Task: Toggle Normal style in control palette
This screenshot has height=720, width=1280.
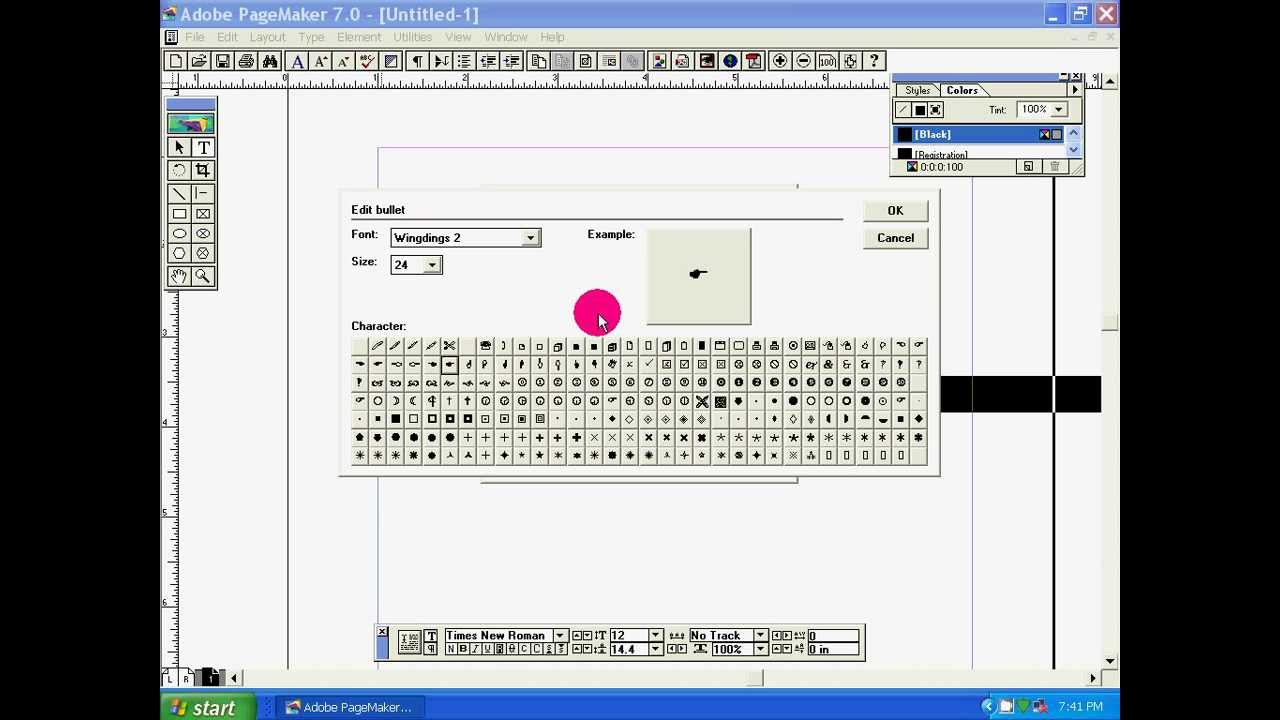Action: (451, 649)
